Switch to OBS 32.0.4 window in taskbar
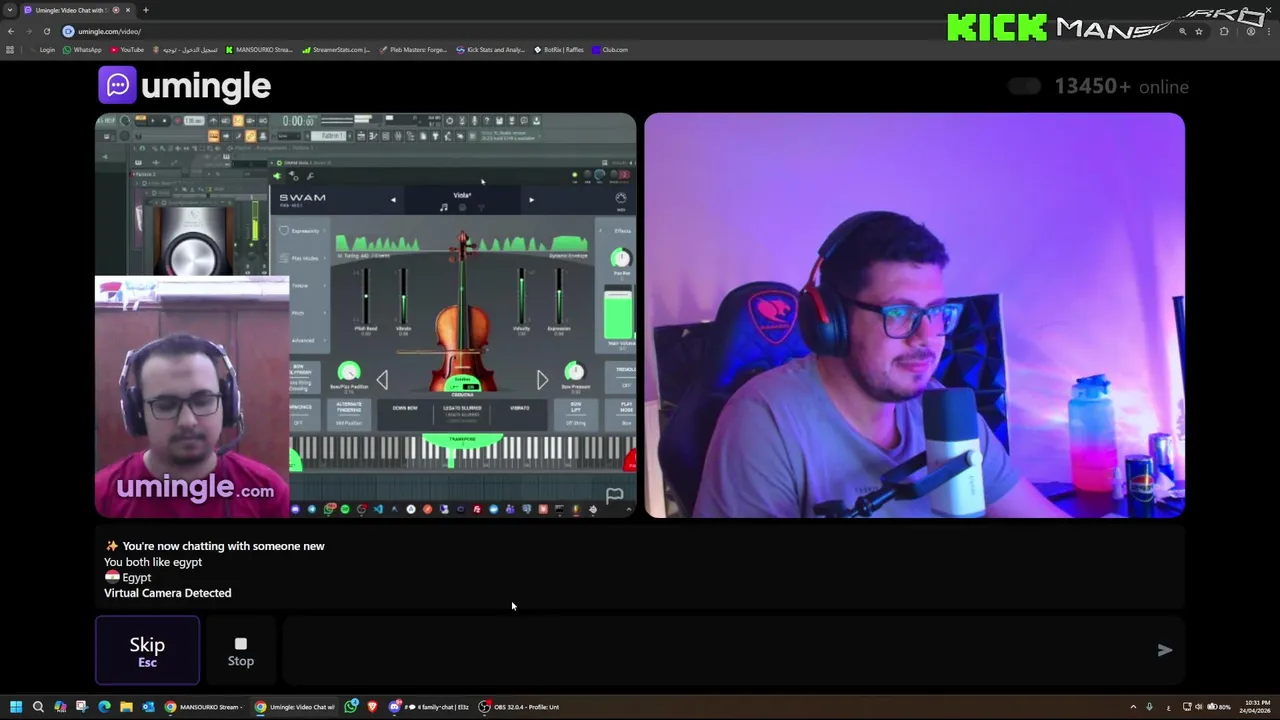 tap(519, 707)
